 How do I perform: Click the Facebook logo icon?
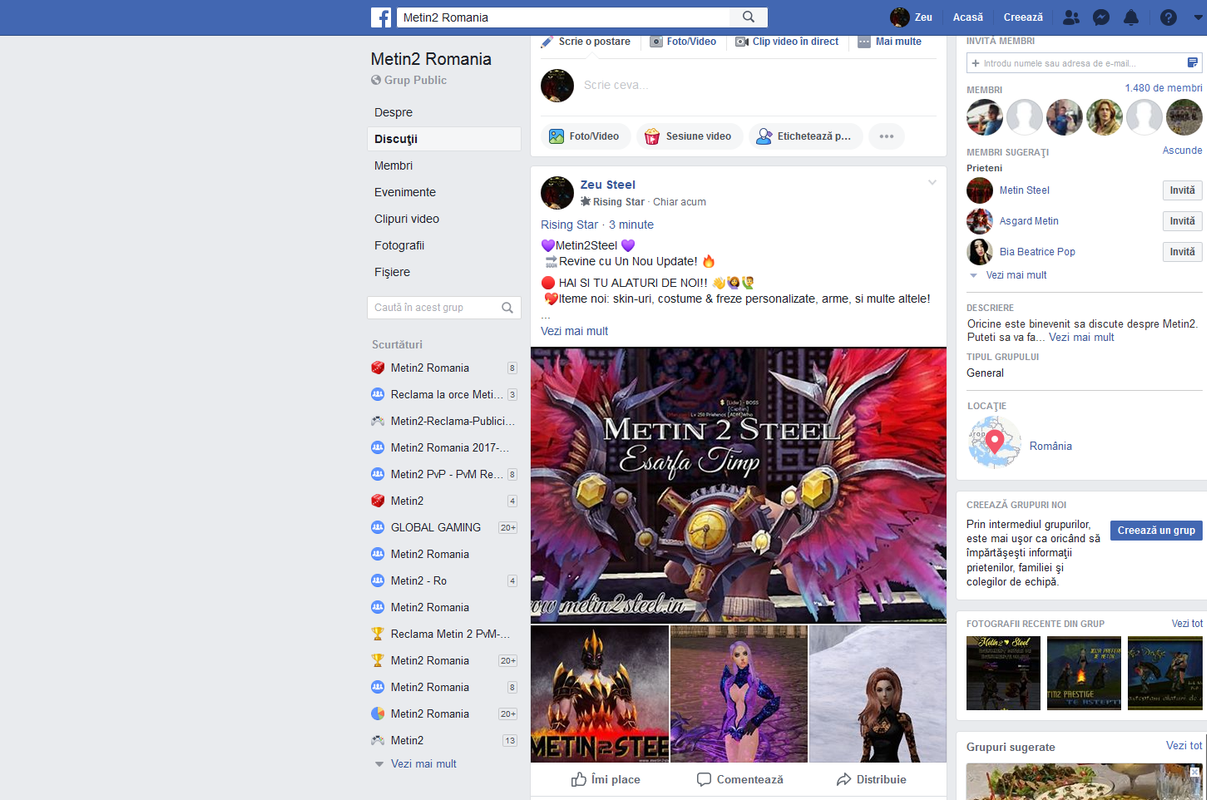(x=381, y=17)
